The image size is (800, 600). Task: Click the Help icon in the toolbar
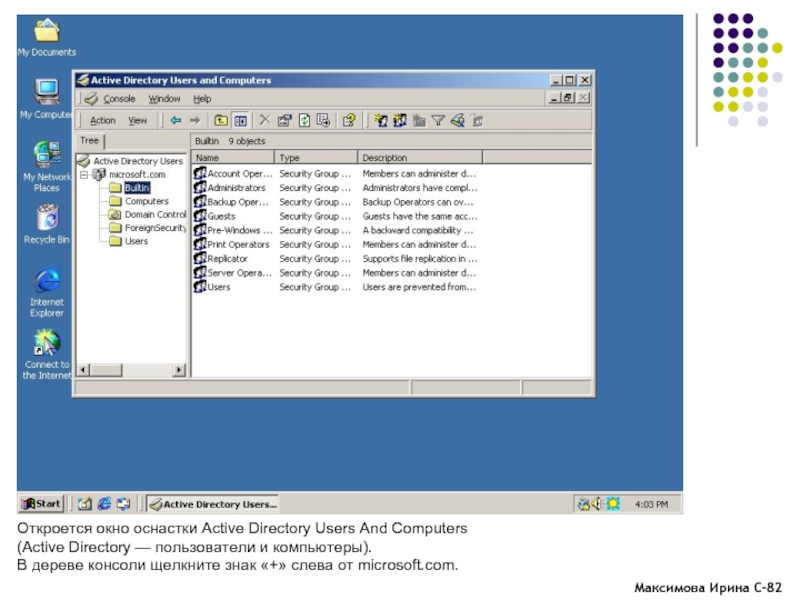[348, 120]
